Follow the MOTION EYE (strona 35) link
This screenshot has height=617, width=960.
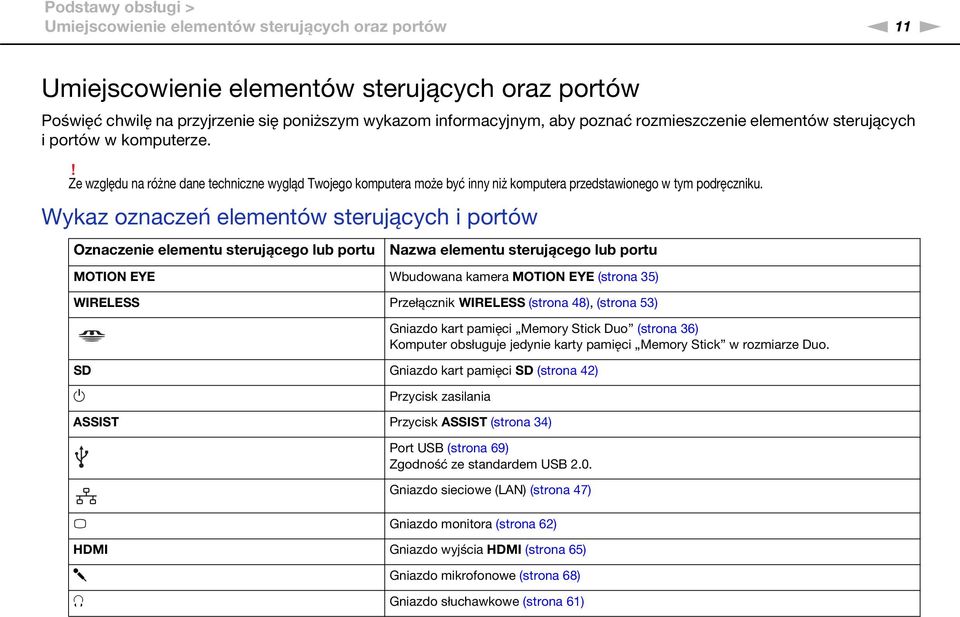(x=628, y=277)
